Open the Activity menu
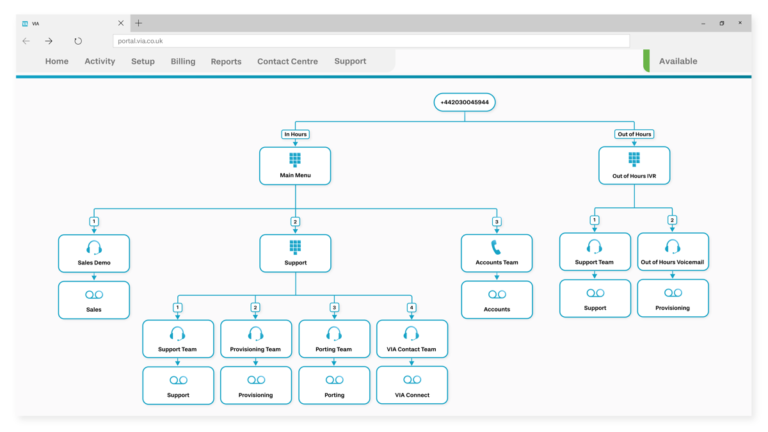Viewport: 768px width, 432px height. [100, 61]
